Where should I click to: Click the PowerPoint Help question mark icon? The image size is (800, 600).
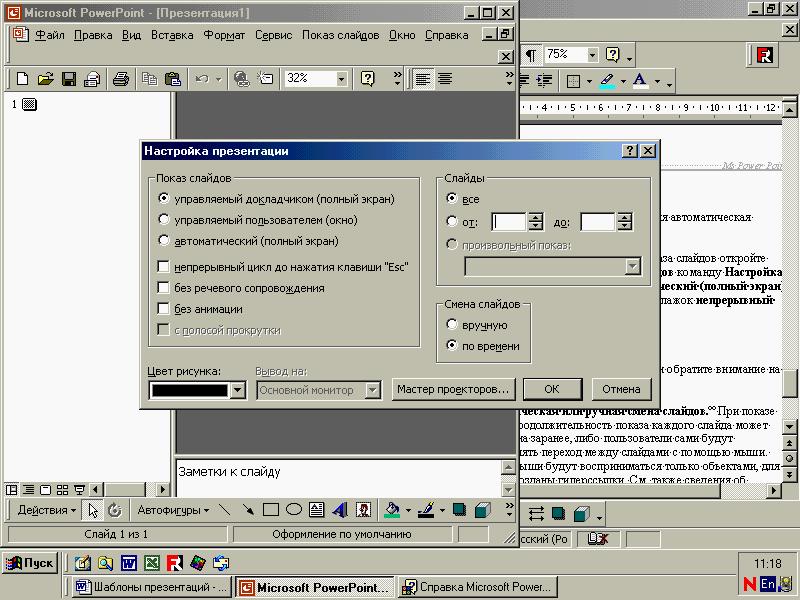367,79
